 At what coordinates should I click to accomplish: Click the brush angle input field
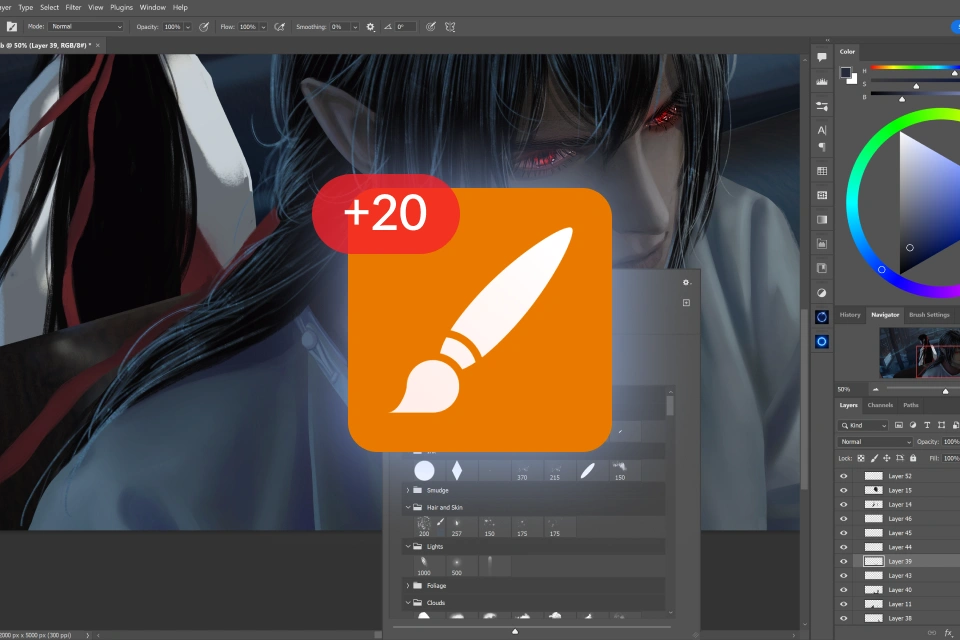[x=406, y=27]
